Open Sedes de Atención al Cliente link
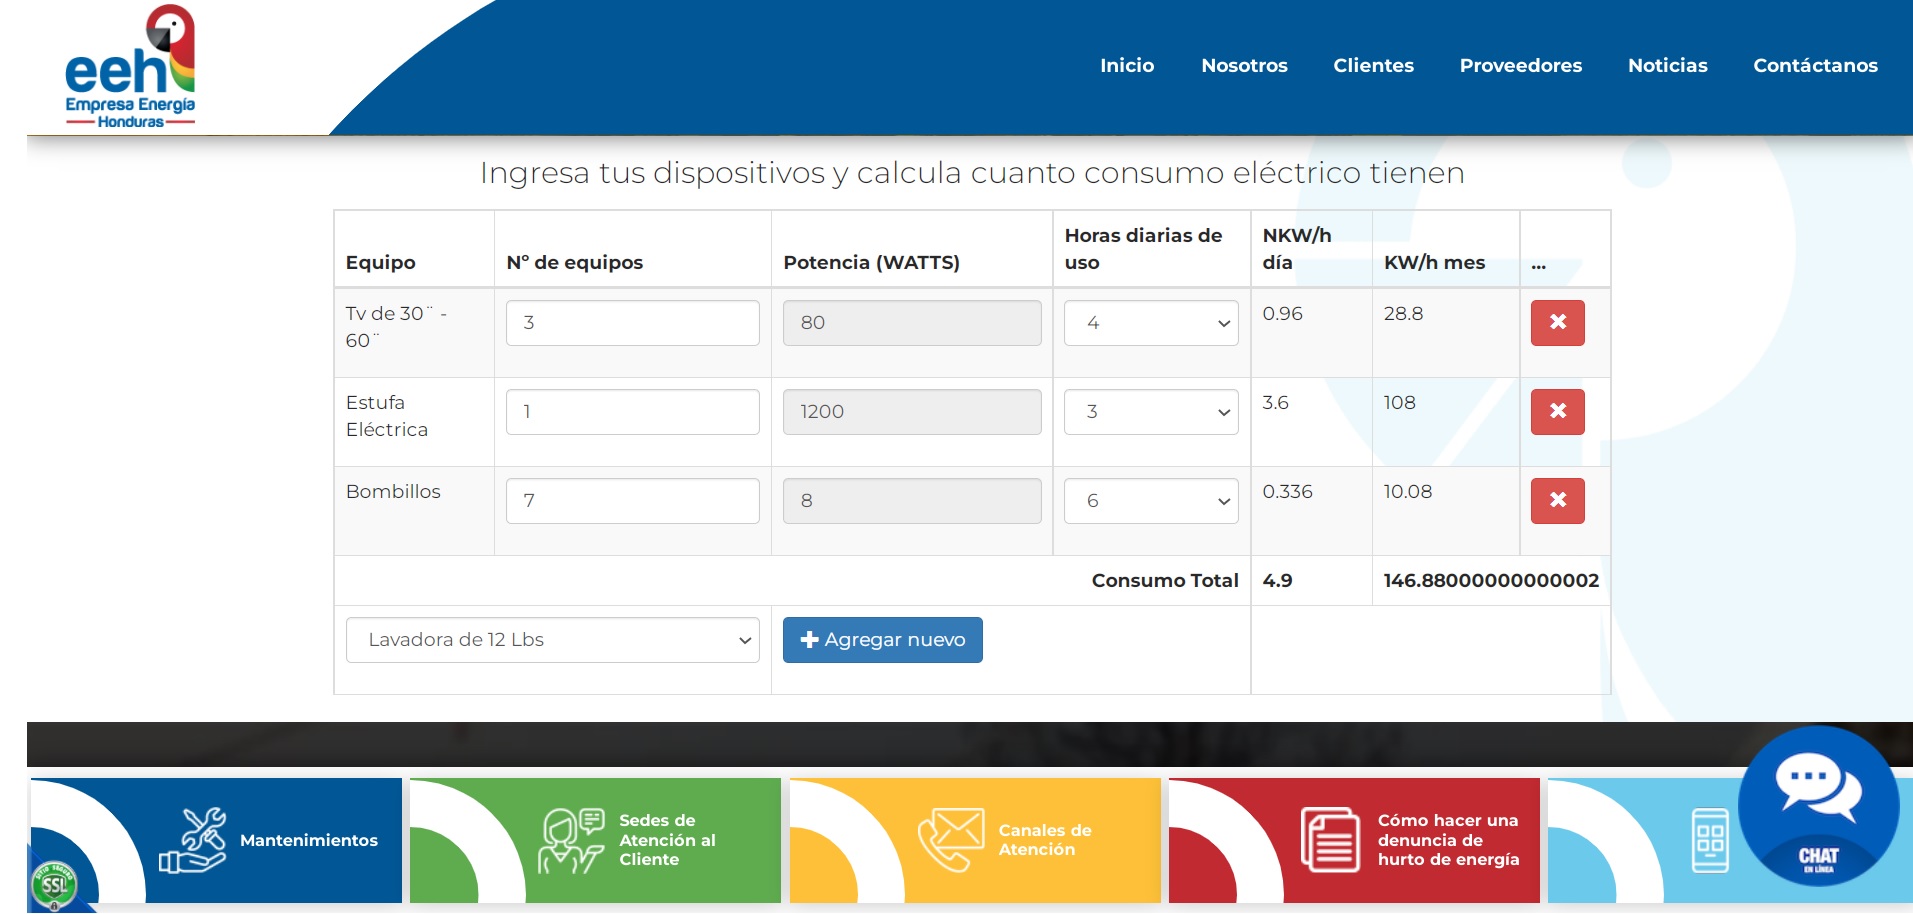The height and width of the screenshot is (914, 1913). pos(667,840)
